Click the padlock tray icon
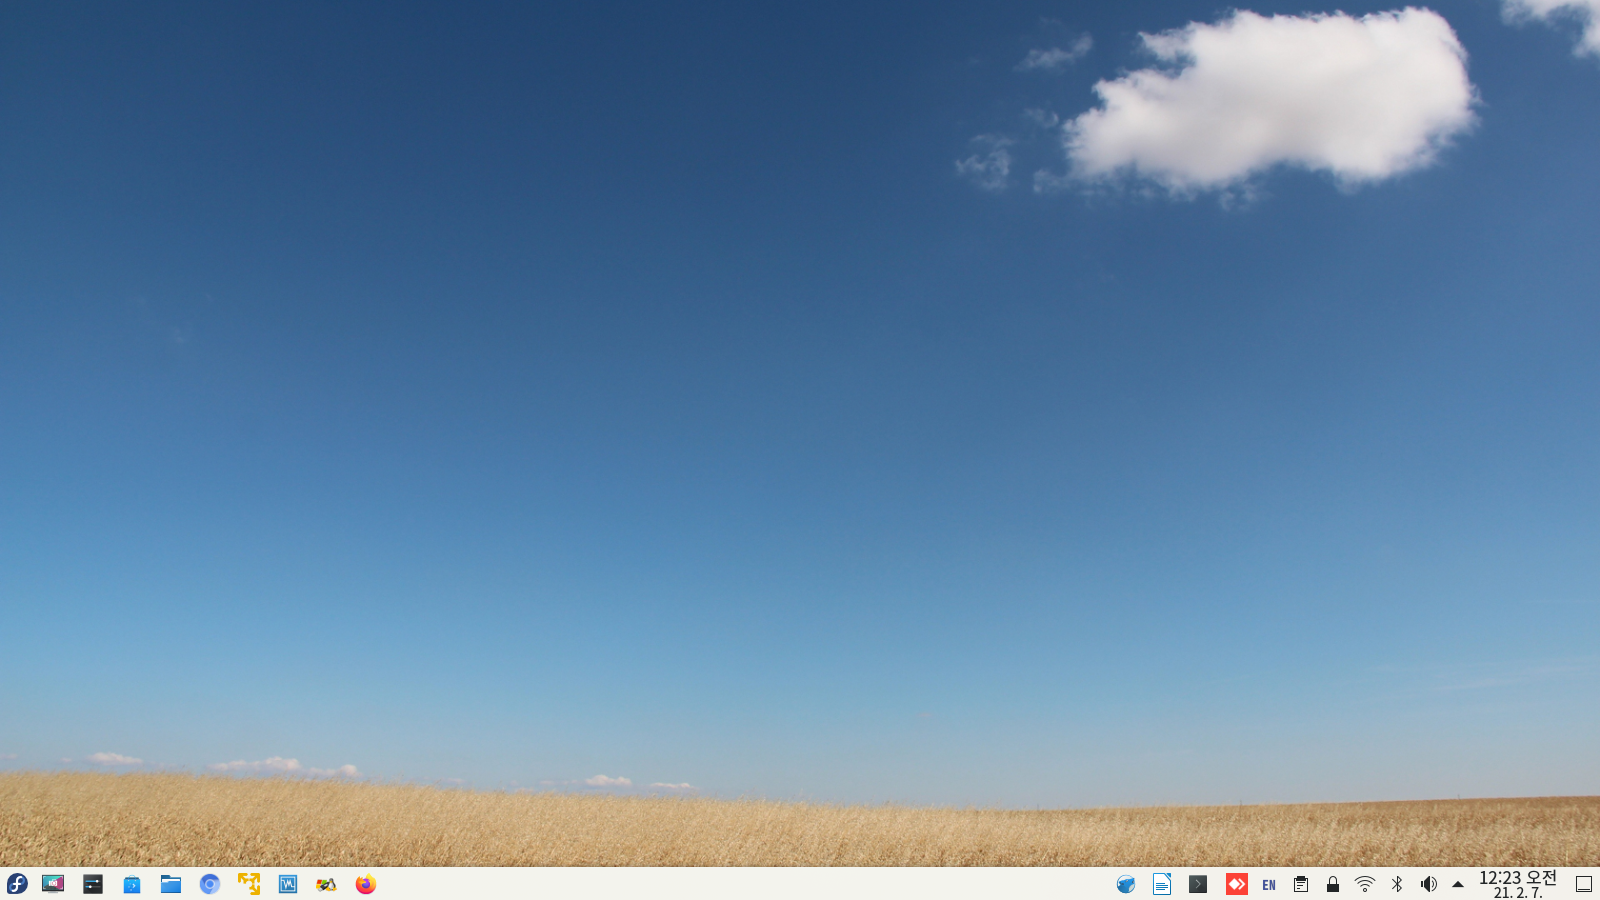 click(1333, 884)
